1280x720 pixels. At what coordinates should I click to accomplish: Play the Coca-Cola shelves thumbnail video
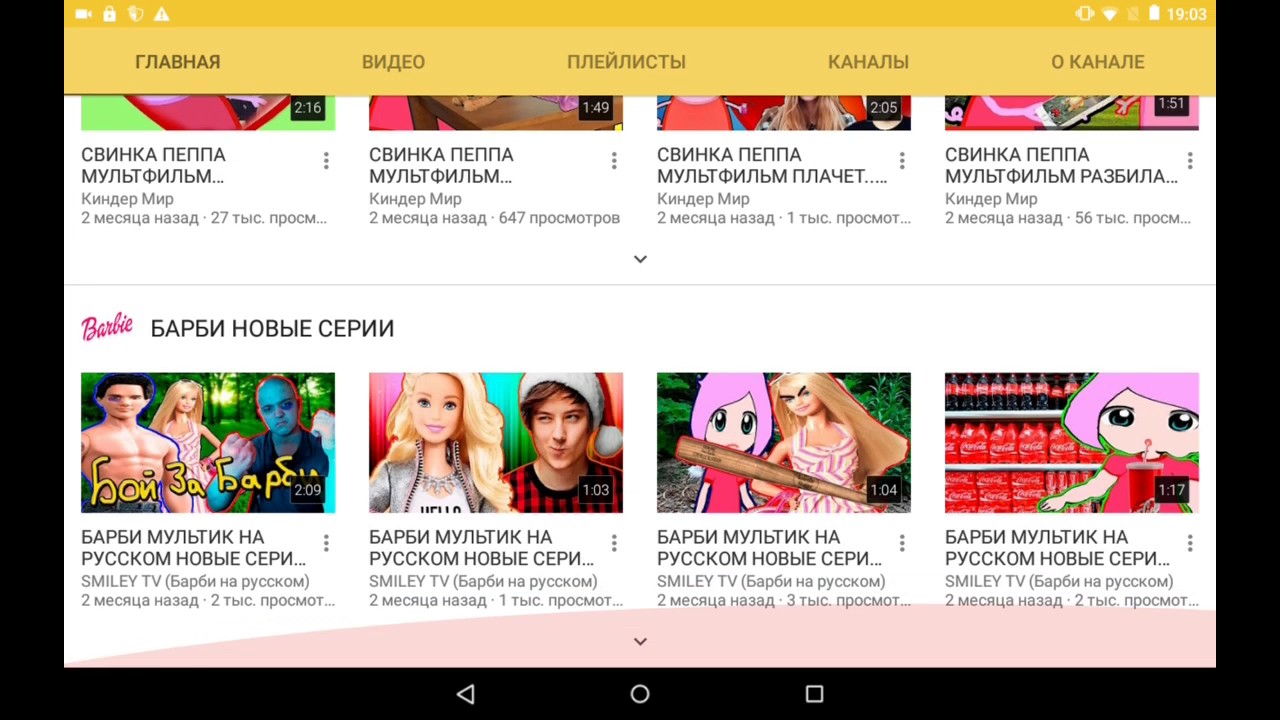coord(1072,443)
